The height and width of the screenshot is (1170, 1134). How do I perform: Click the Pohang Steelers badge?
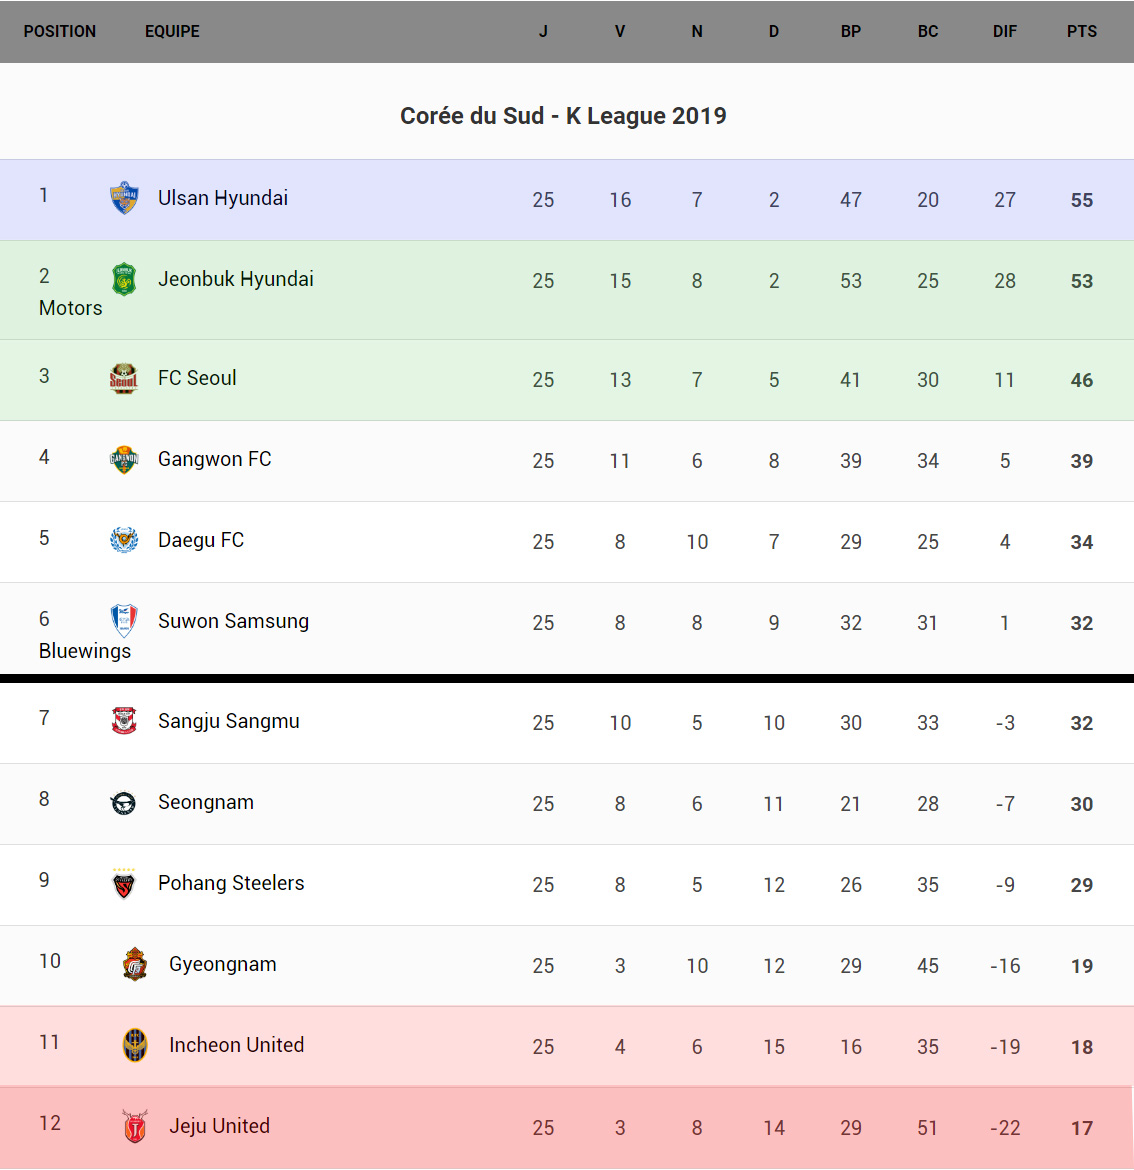click(x=124, y=883)
